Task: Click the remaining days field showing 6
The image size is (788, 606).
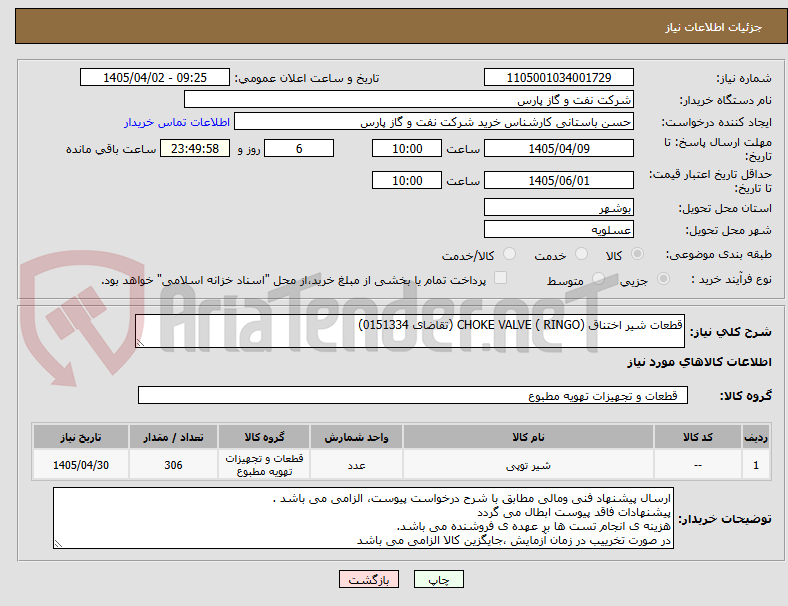Action: [299, 148]
